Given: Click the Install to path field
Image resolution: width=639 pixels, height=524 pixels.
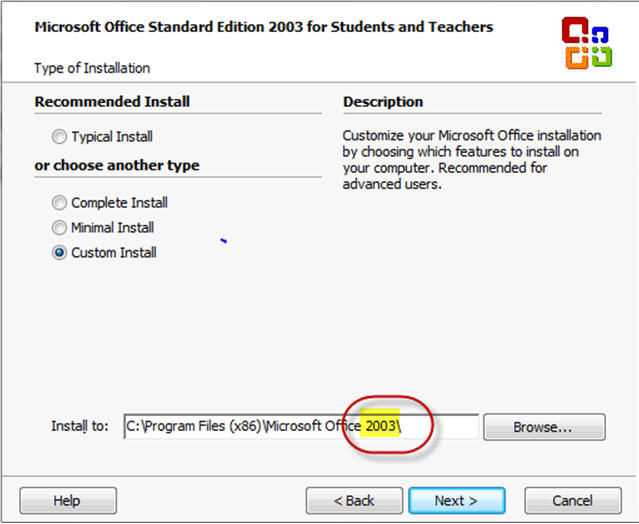Looking at the screenshot, I should pos(301,426).
